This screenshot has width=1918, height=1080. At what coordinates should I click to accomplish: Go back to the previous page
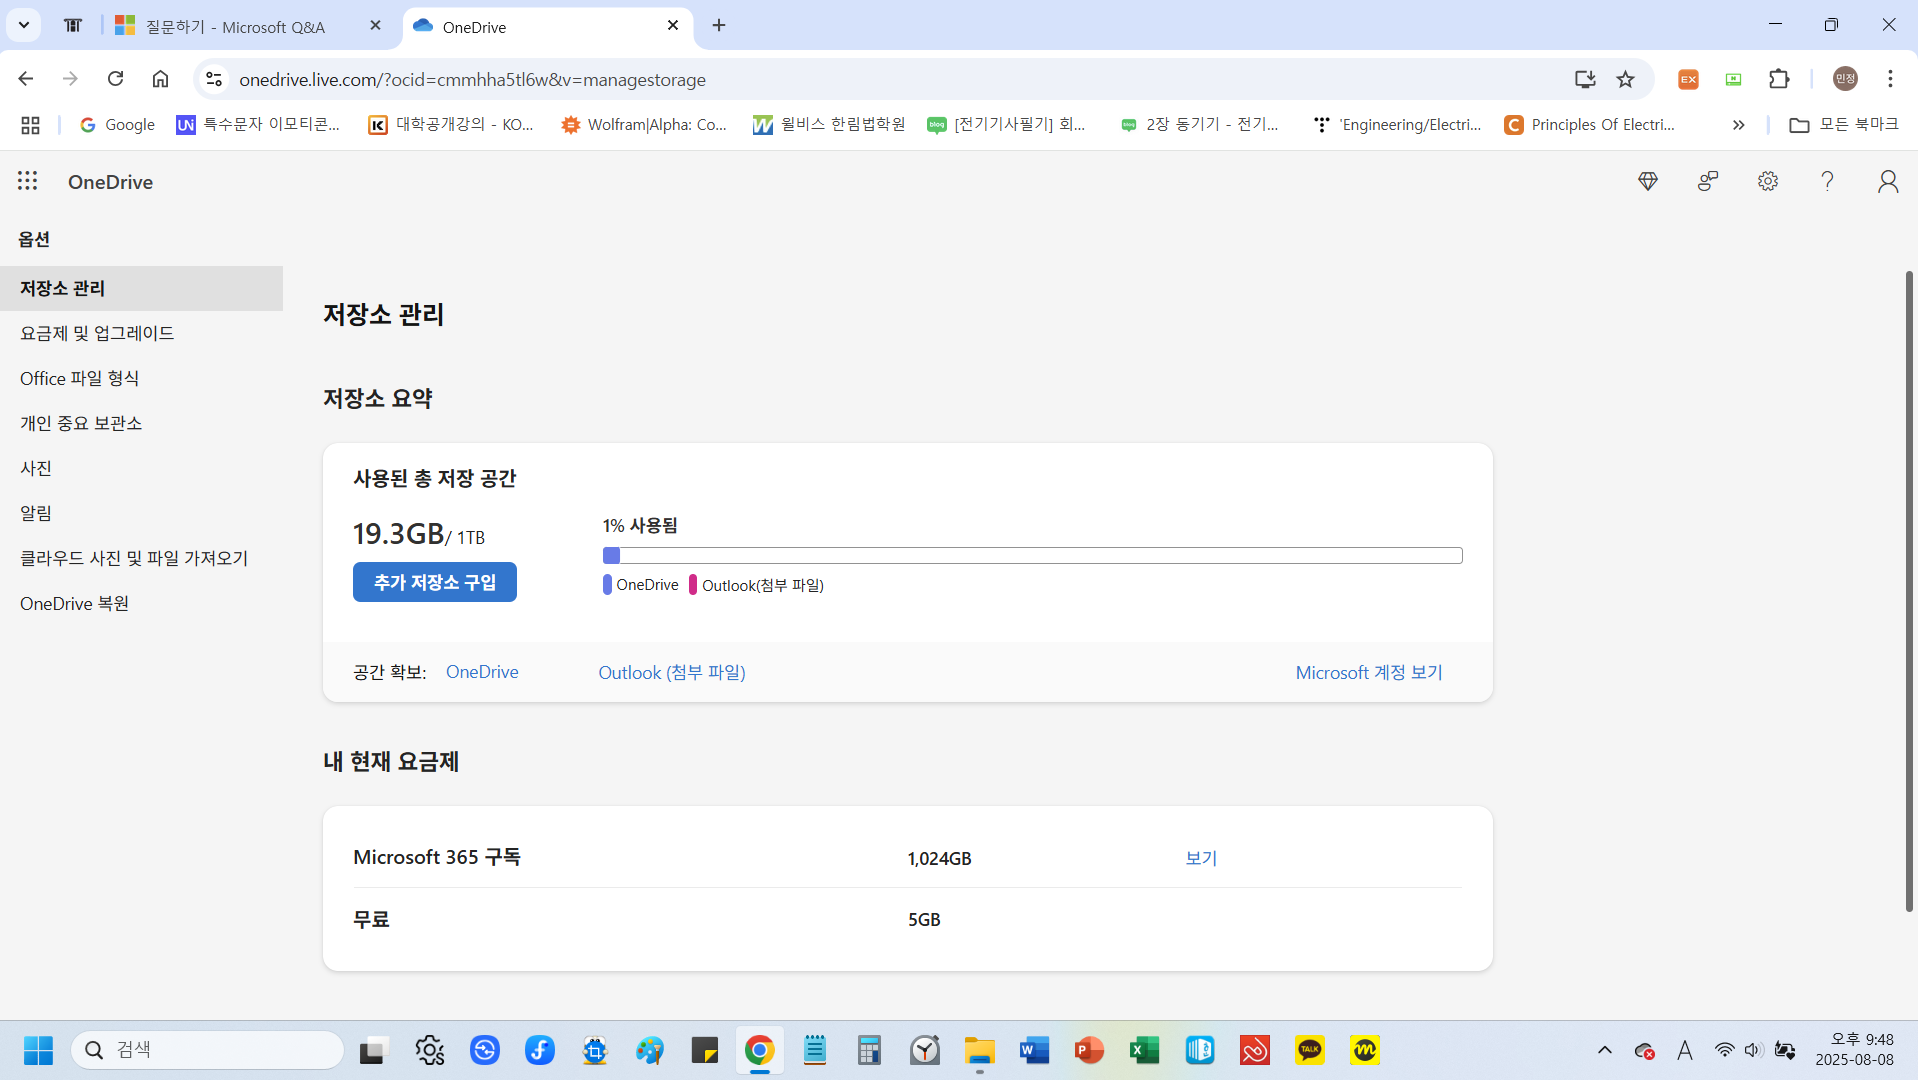click(26, 79)
